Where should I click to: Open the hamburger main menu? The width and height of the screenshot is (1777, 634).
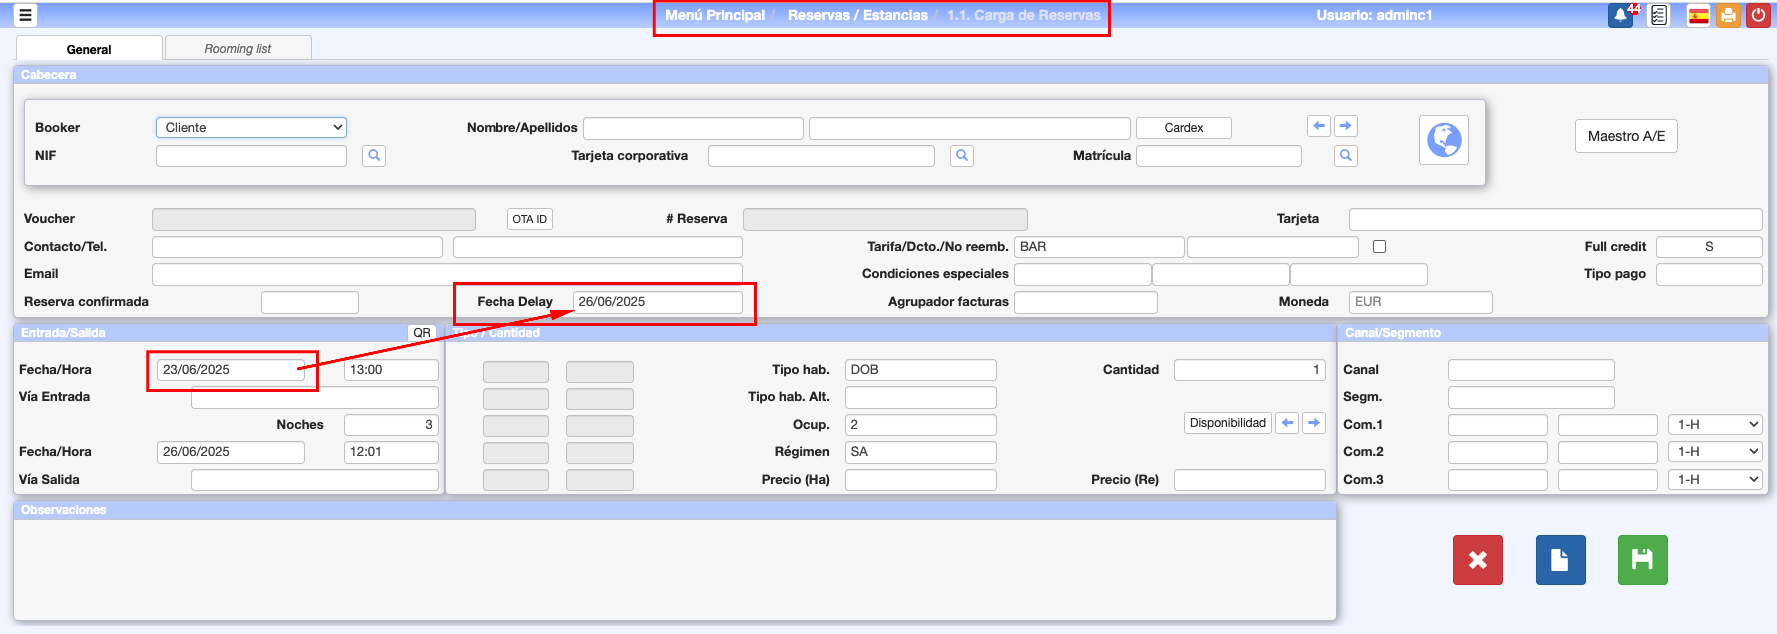coord(25,15)
